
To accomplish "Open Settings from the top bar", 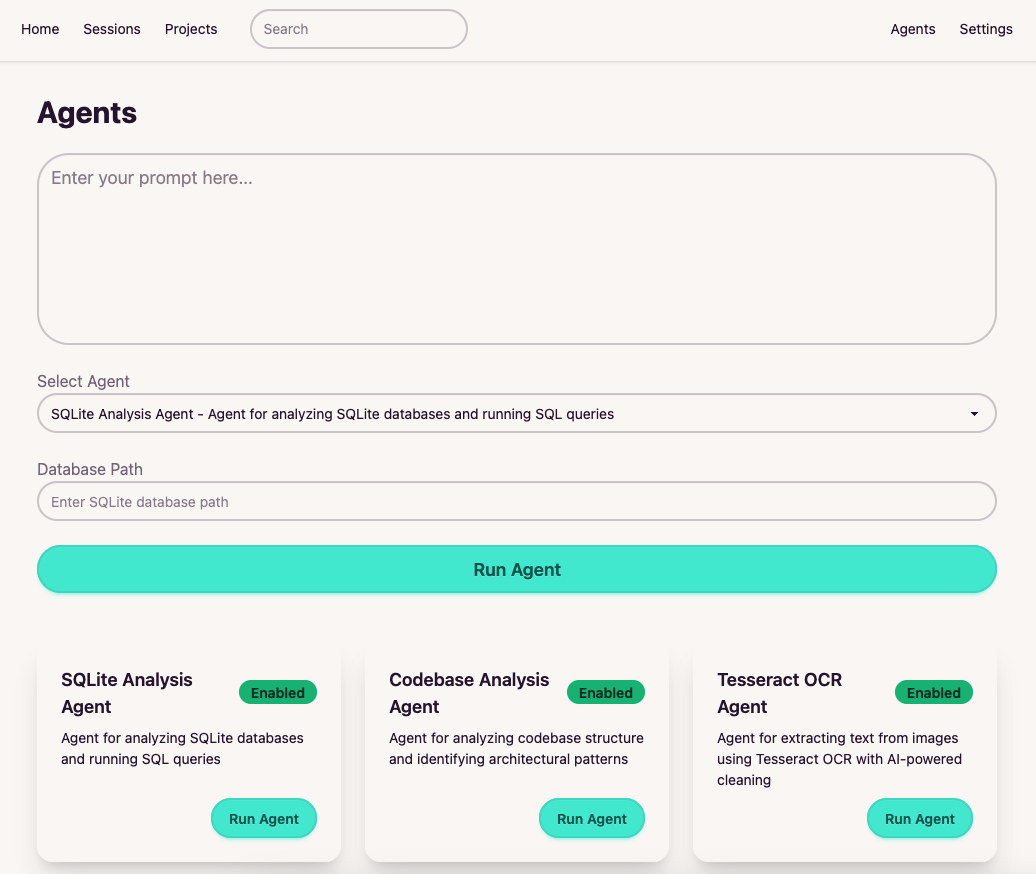I will pyautogui.click(x=986, y=29).
